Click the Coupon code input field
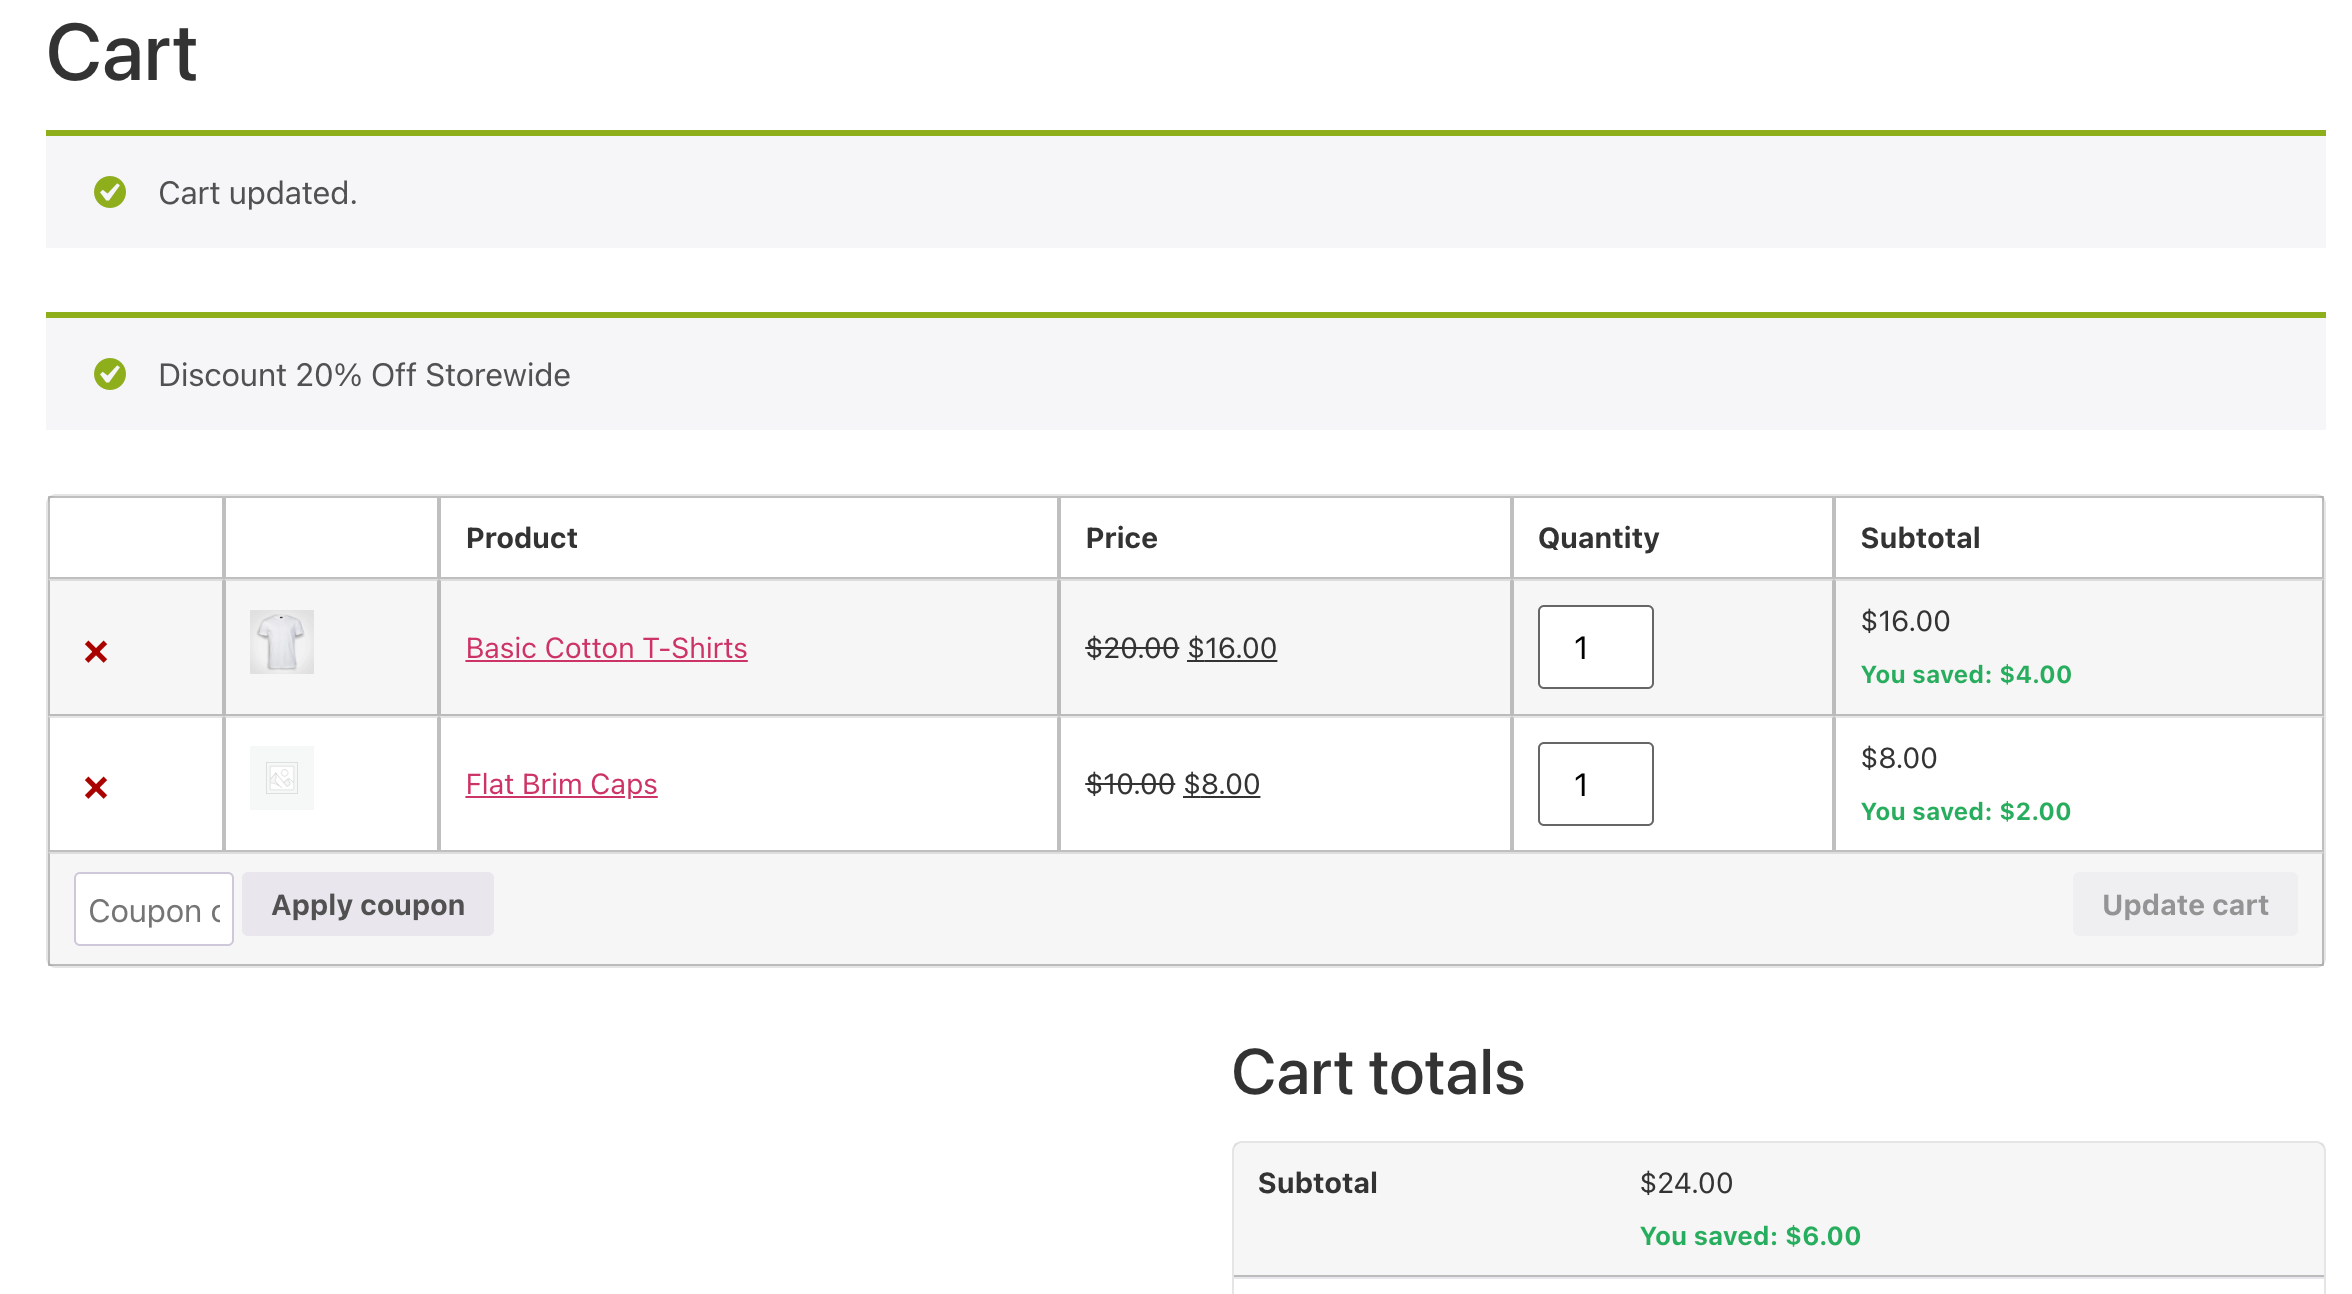2352x1294 pixels. point(154,909)
